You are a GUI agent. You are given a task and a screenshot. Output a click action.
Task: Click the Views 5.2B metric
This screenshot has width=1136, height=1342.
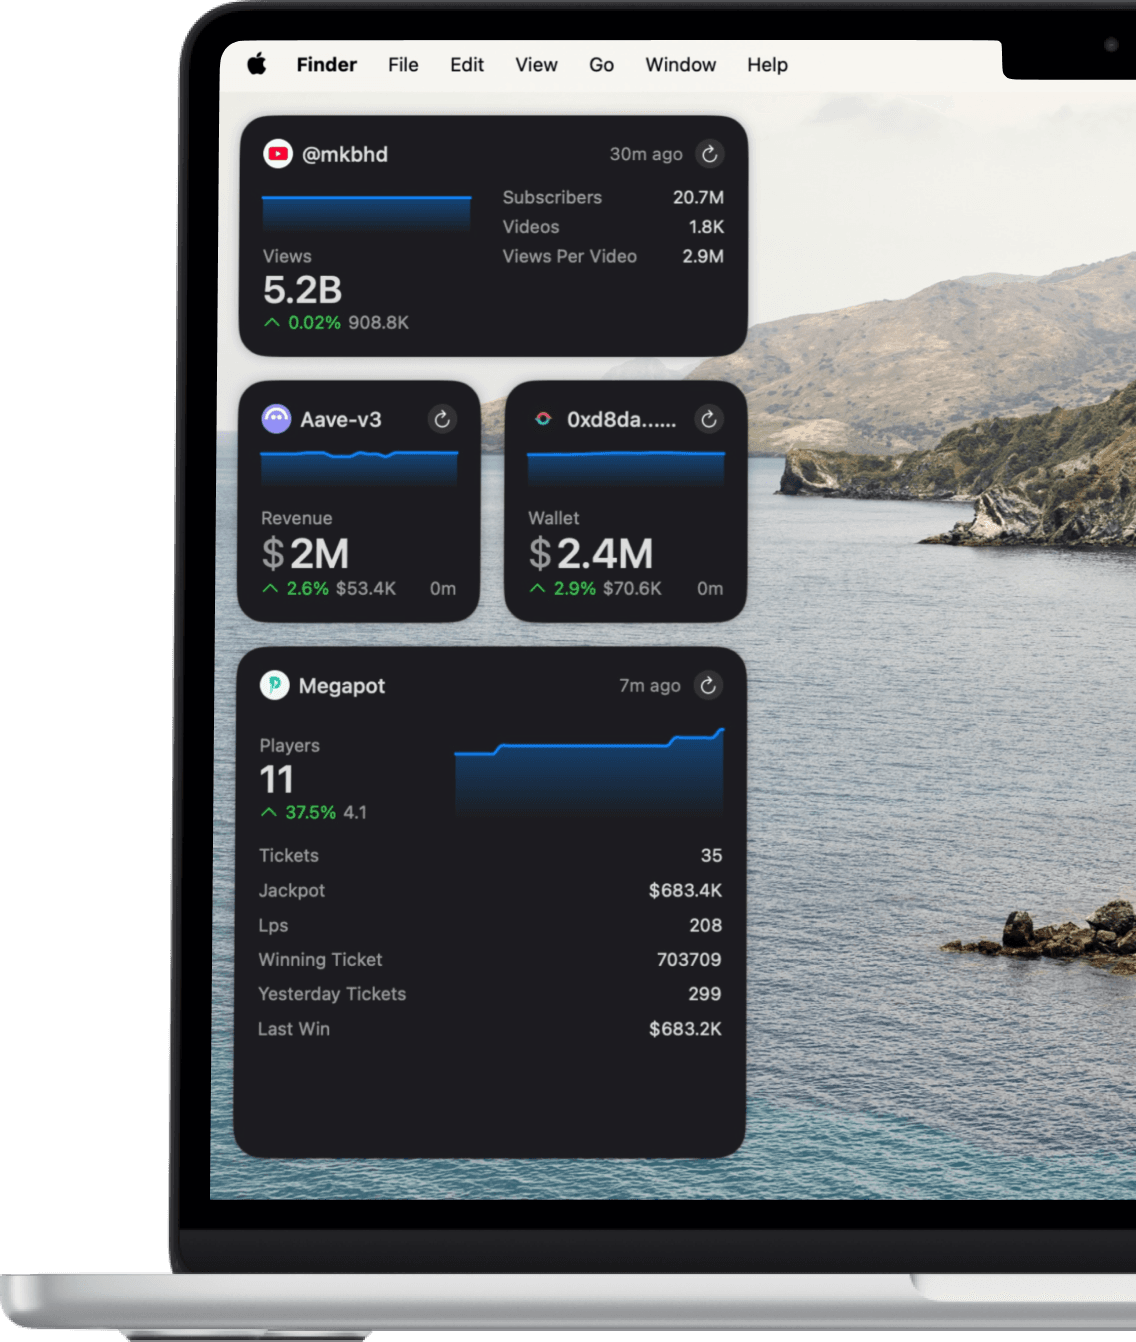click(x=301, y=290)
